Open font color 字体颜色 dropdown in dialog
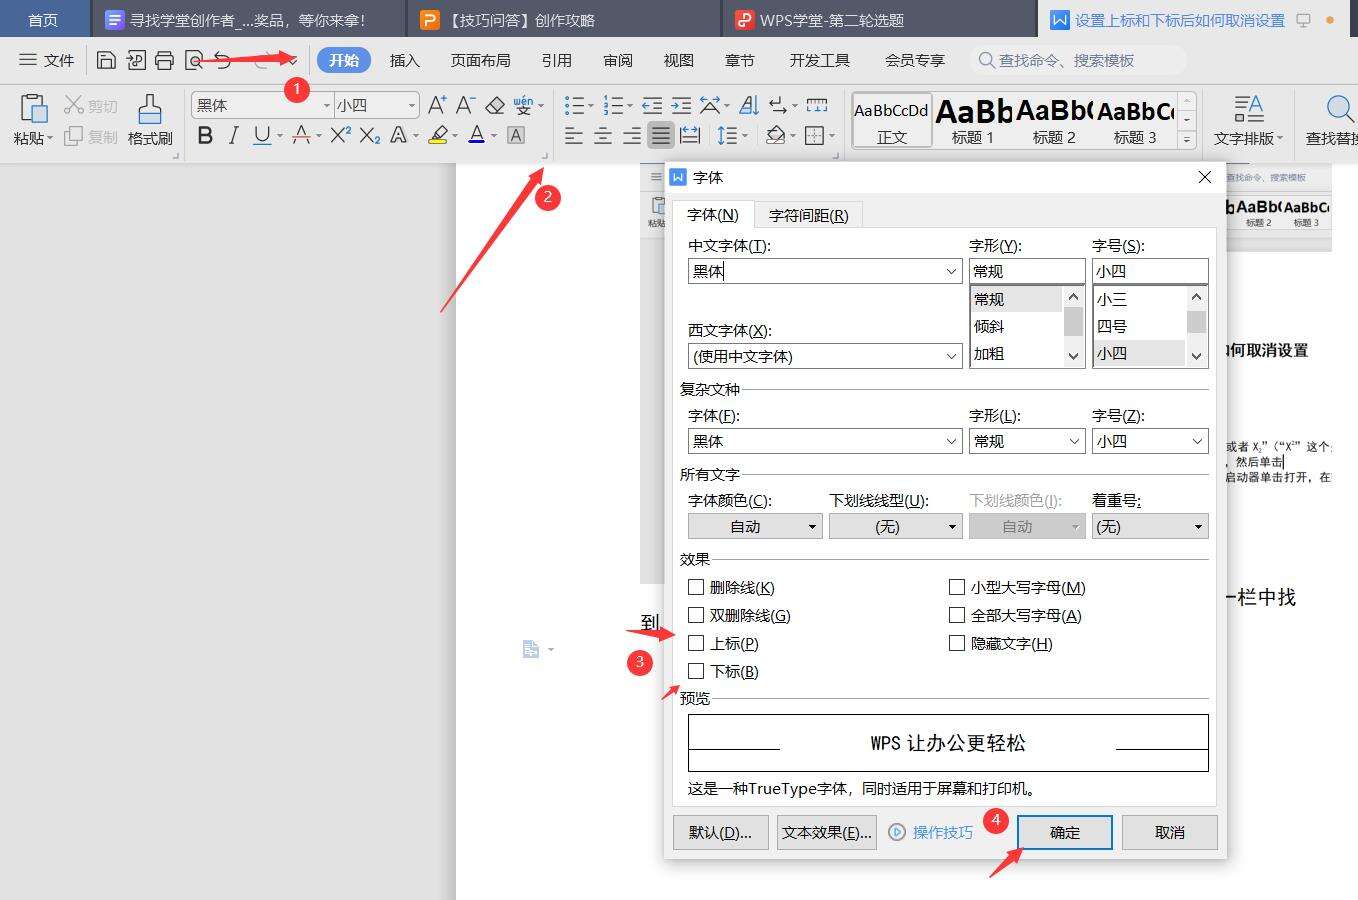The image size is (1358, 900). click(x=755, y=526)
